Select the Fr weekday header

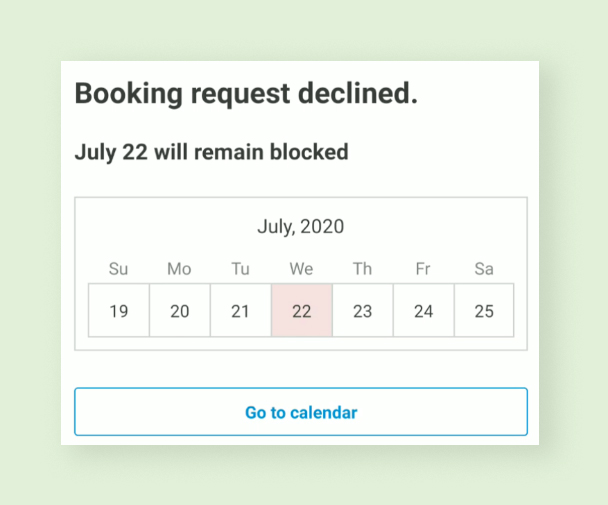coord(423,268)
